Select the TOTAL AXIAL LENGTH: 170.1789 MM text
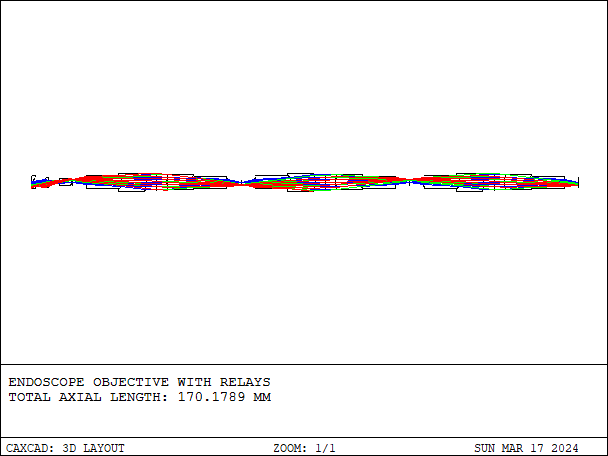This screenshot has width=608, height=456. tap(140, 397)
